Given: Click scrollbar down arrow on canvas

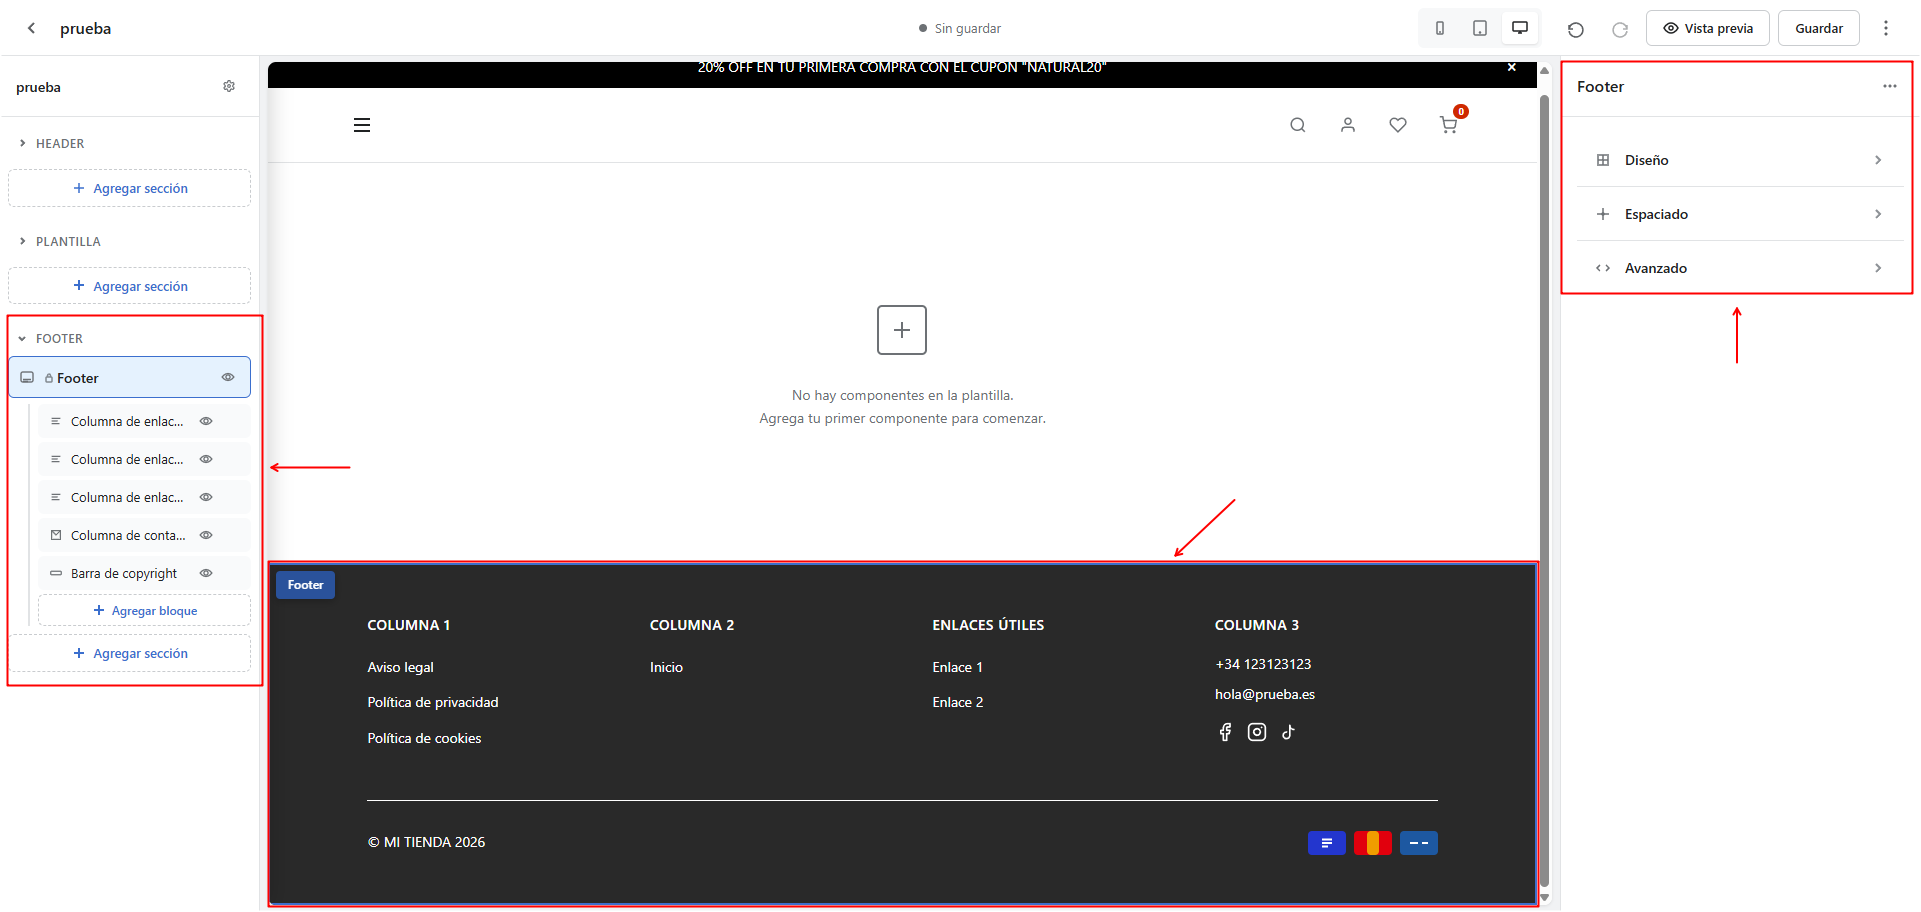Looking at the screenshot, I should pos(1544,898).
